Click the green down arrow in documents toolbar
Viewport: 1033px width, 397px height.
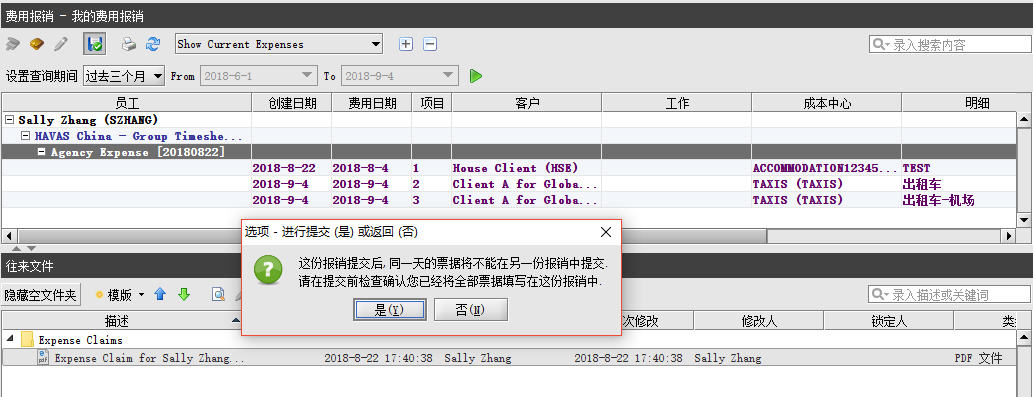[x=184, y=294]
